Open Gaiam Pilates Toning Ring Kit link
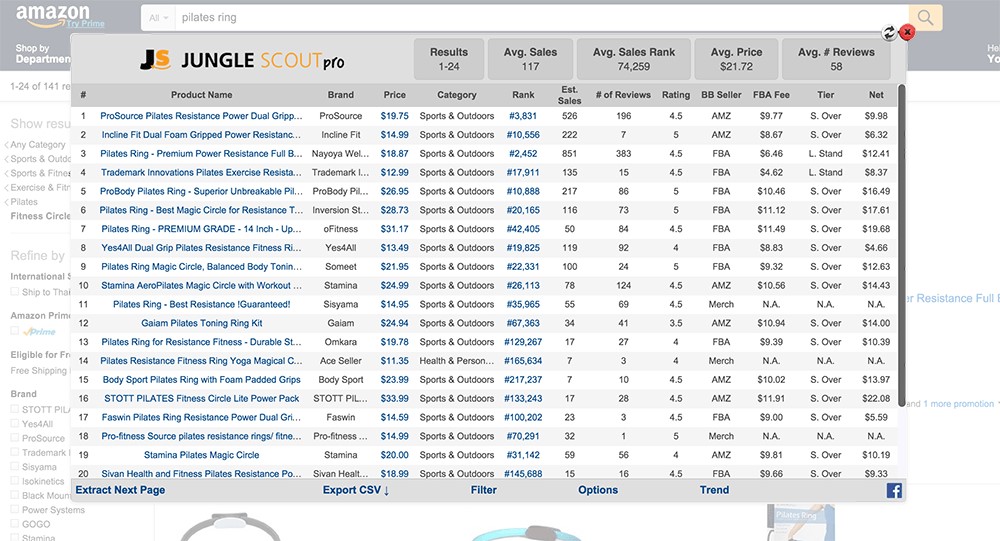The height and width of the screenshot is (541, 1000). tap(202, 323)
